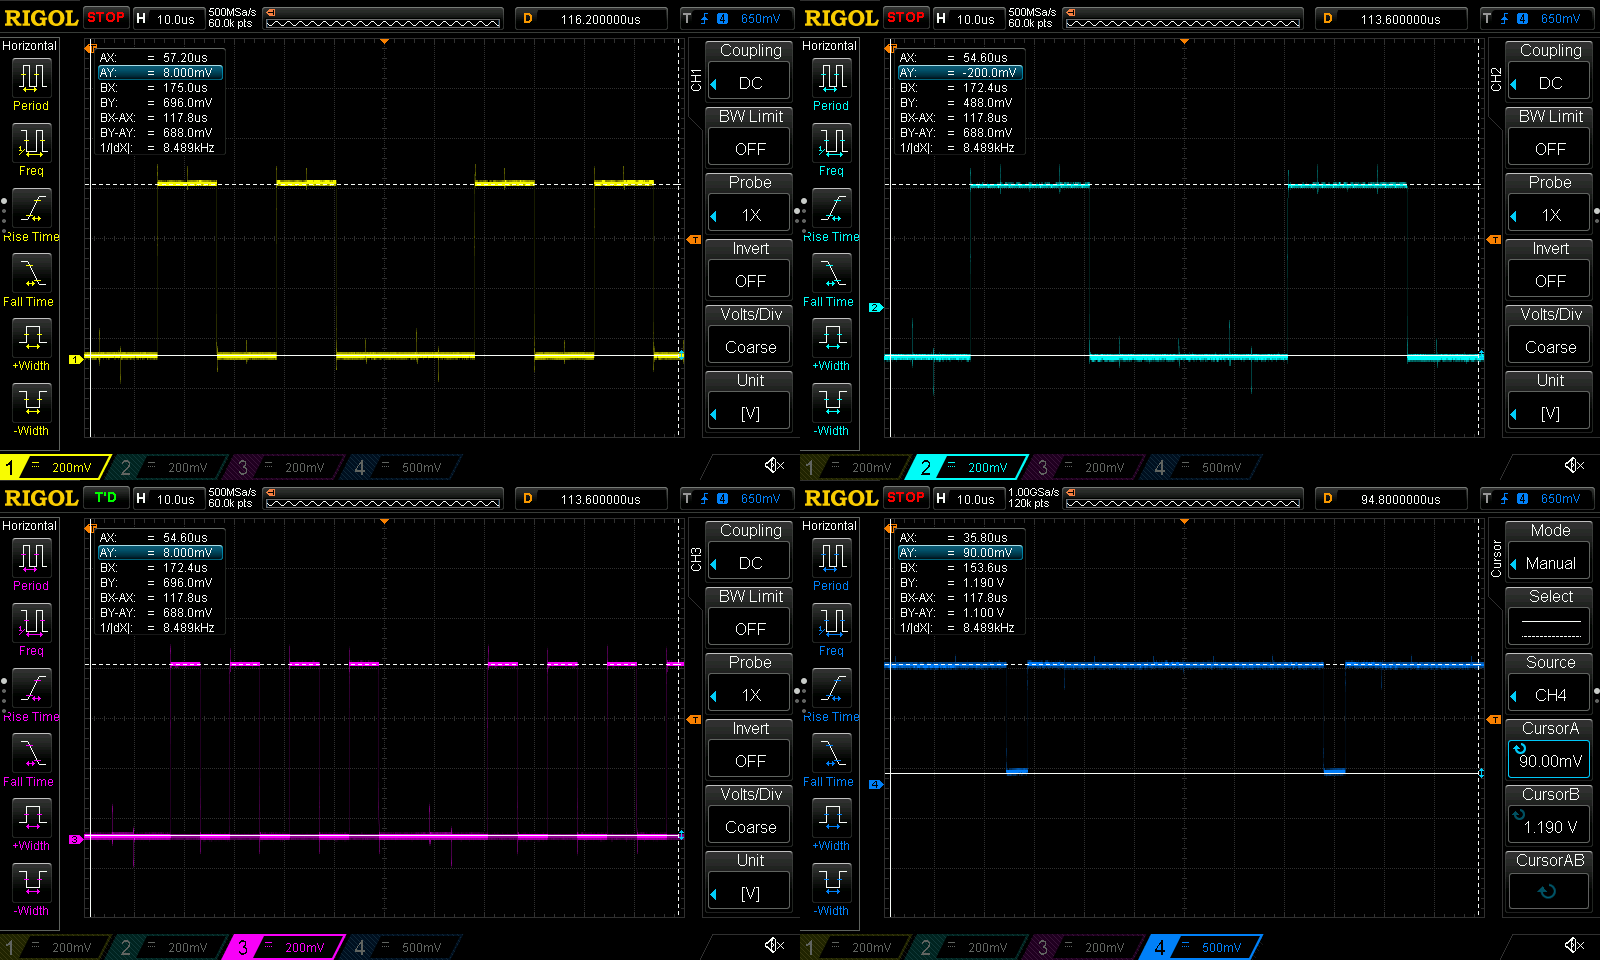The image size is (1600, 960).
Task: Select the Period measurement in the CH3 screen
Action: (31, 565)
